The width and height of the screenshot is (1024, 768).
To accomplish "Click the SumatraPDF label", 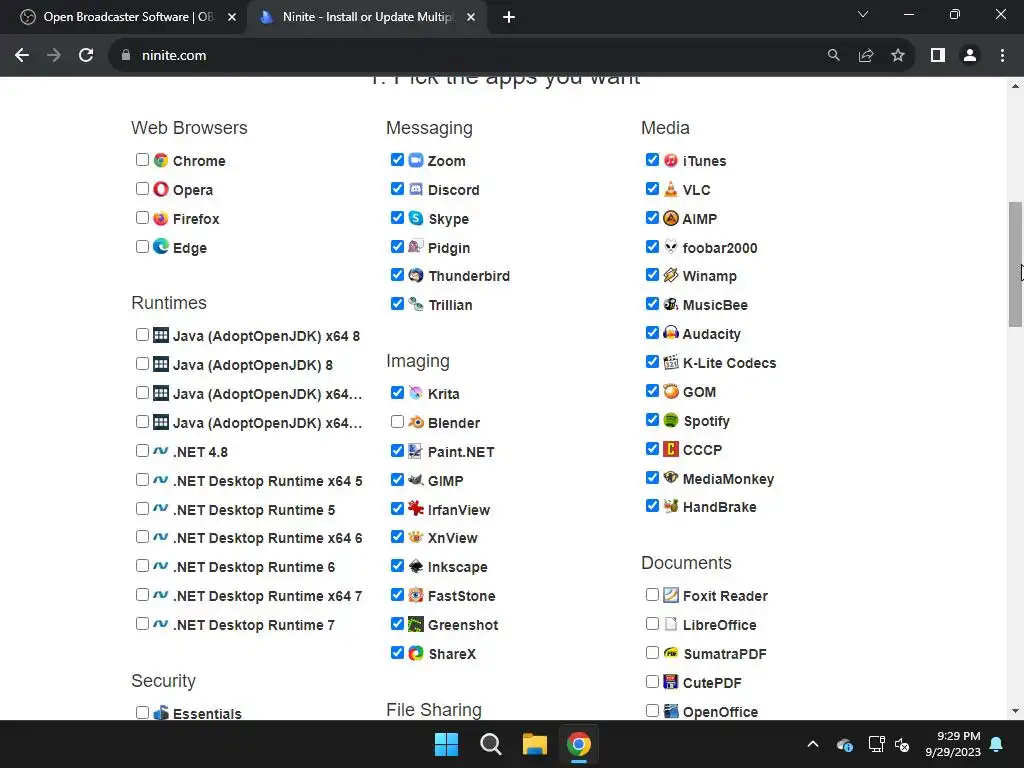I will pyautogui.click(x=725, y=654).
